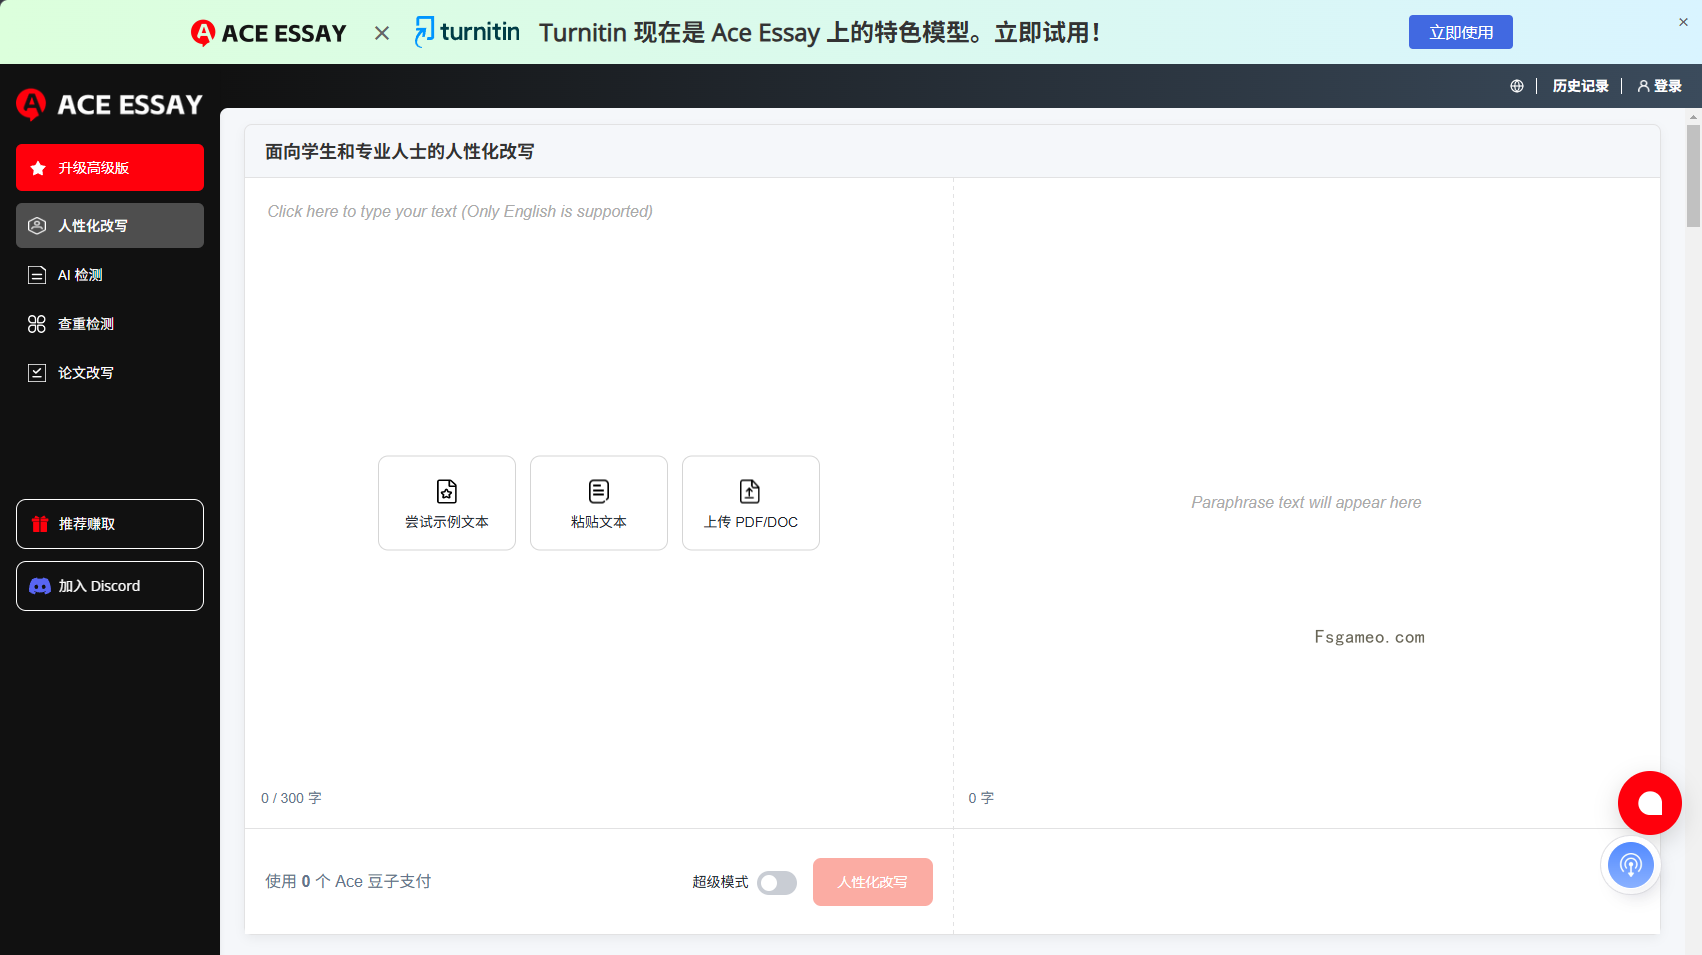This screenshot has height=955, width=1702.
Task: Click the 登录 login link
Action: pyautogui.click(x=1659, y=86)
